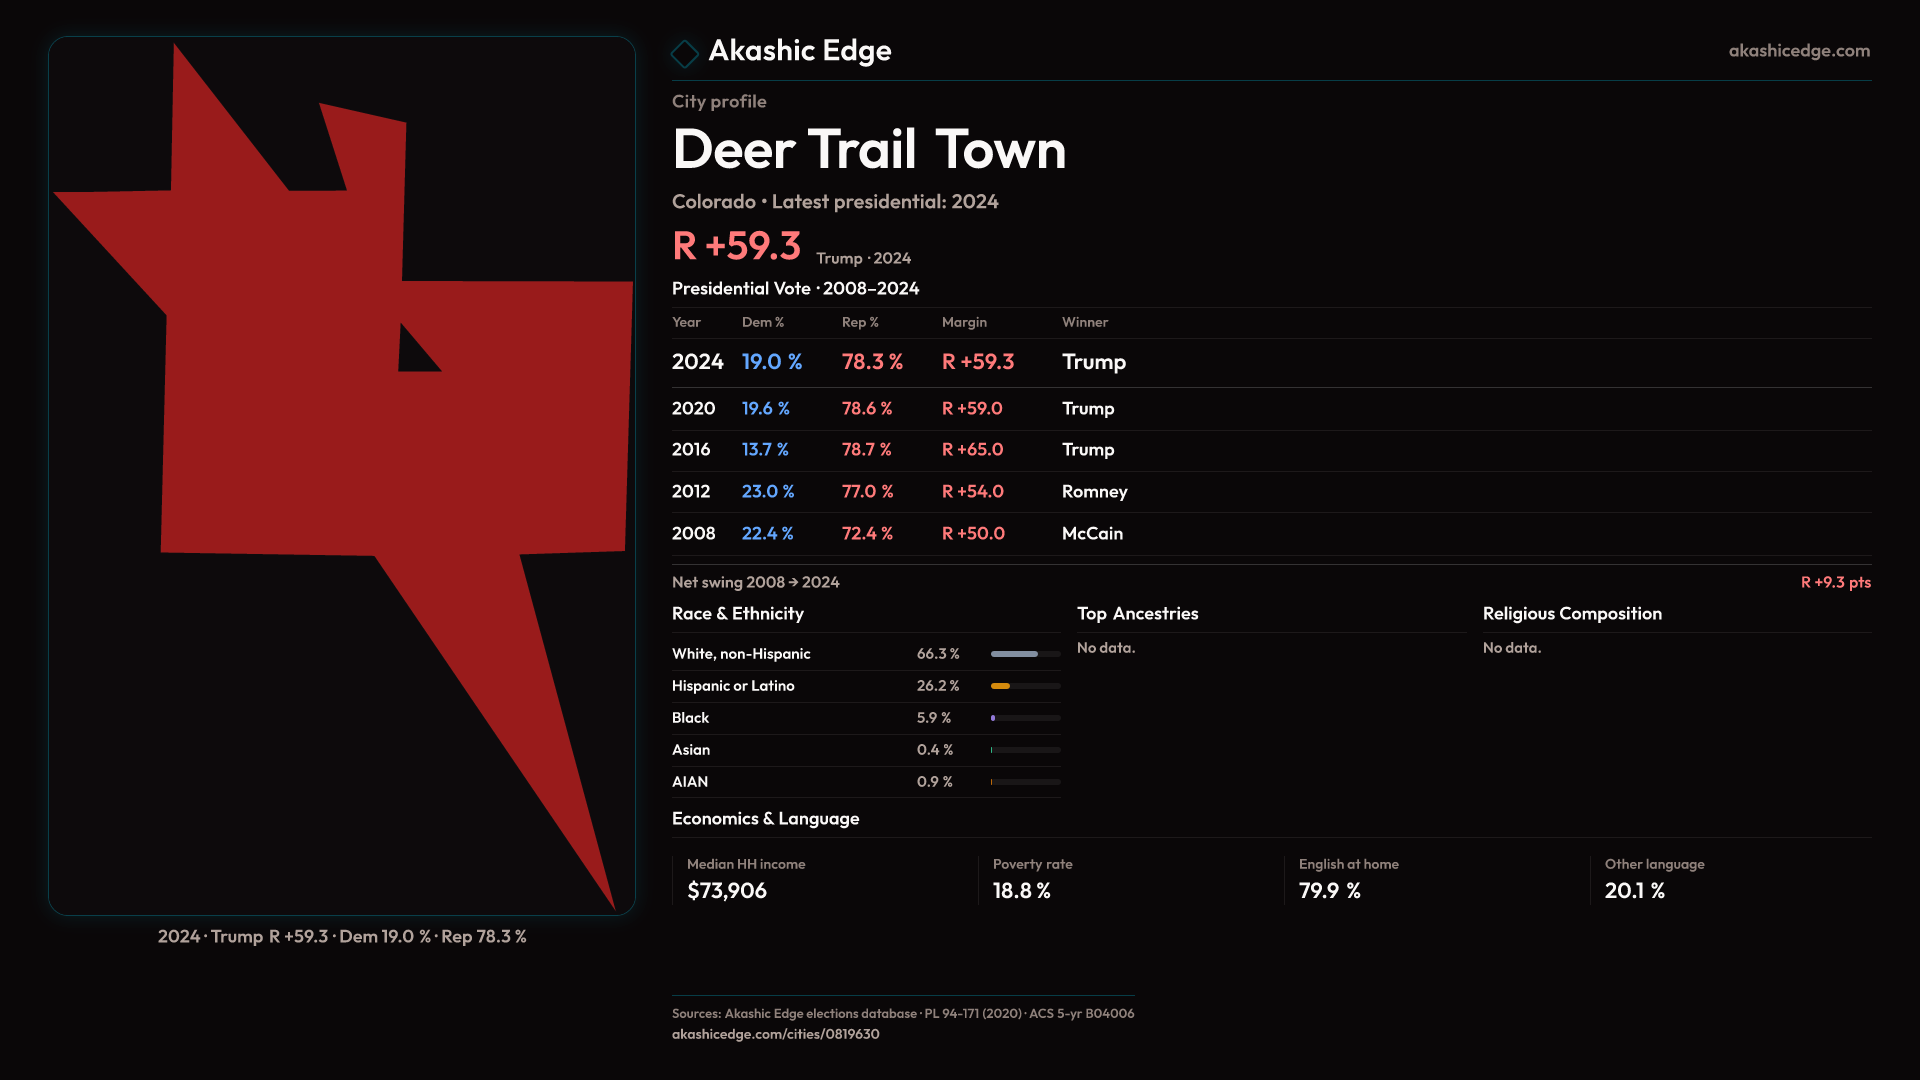Viewport: 1920px width, 1080px height.
Task: Click the 2016 margin R +65.0 value
Action: point(972,450)
